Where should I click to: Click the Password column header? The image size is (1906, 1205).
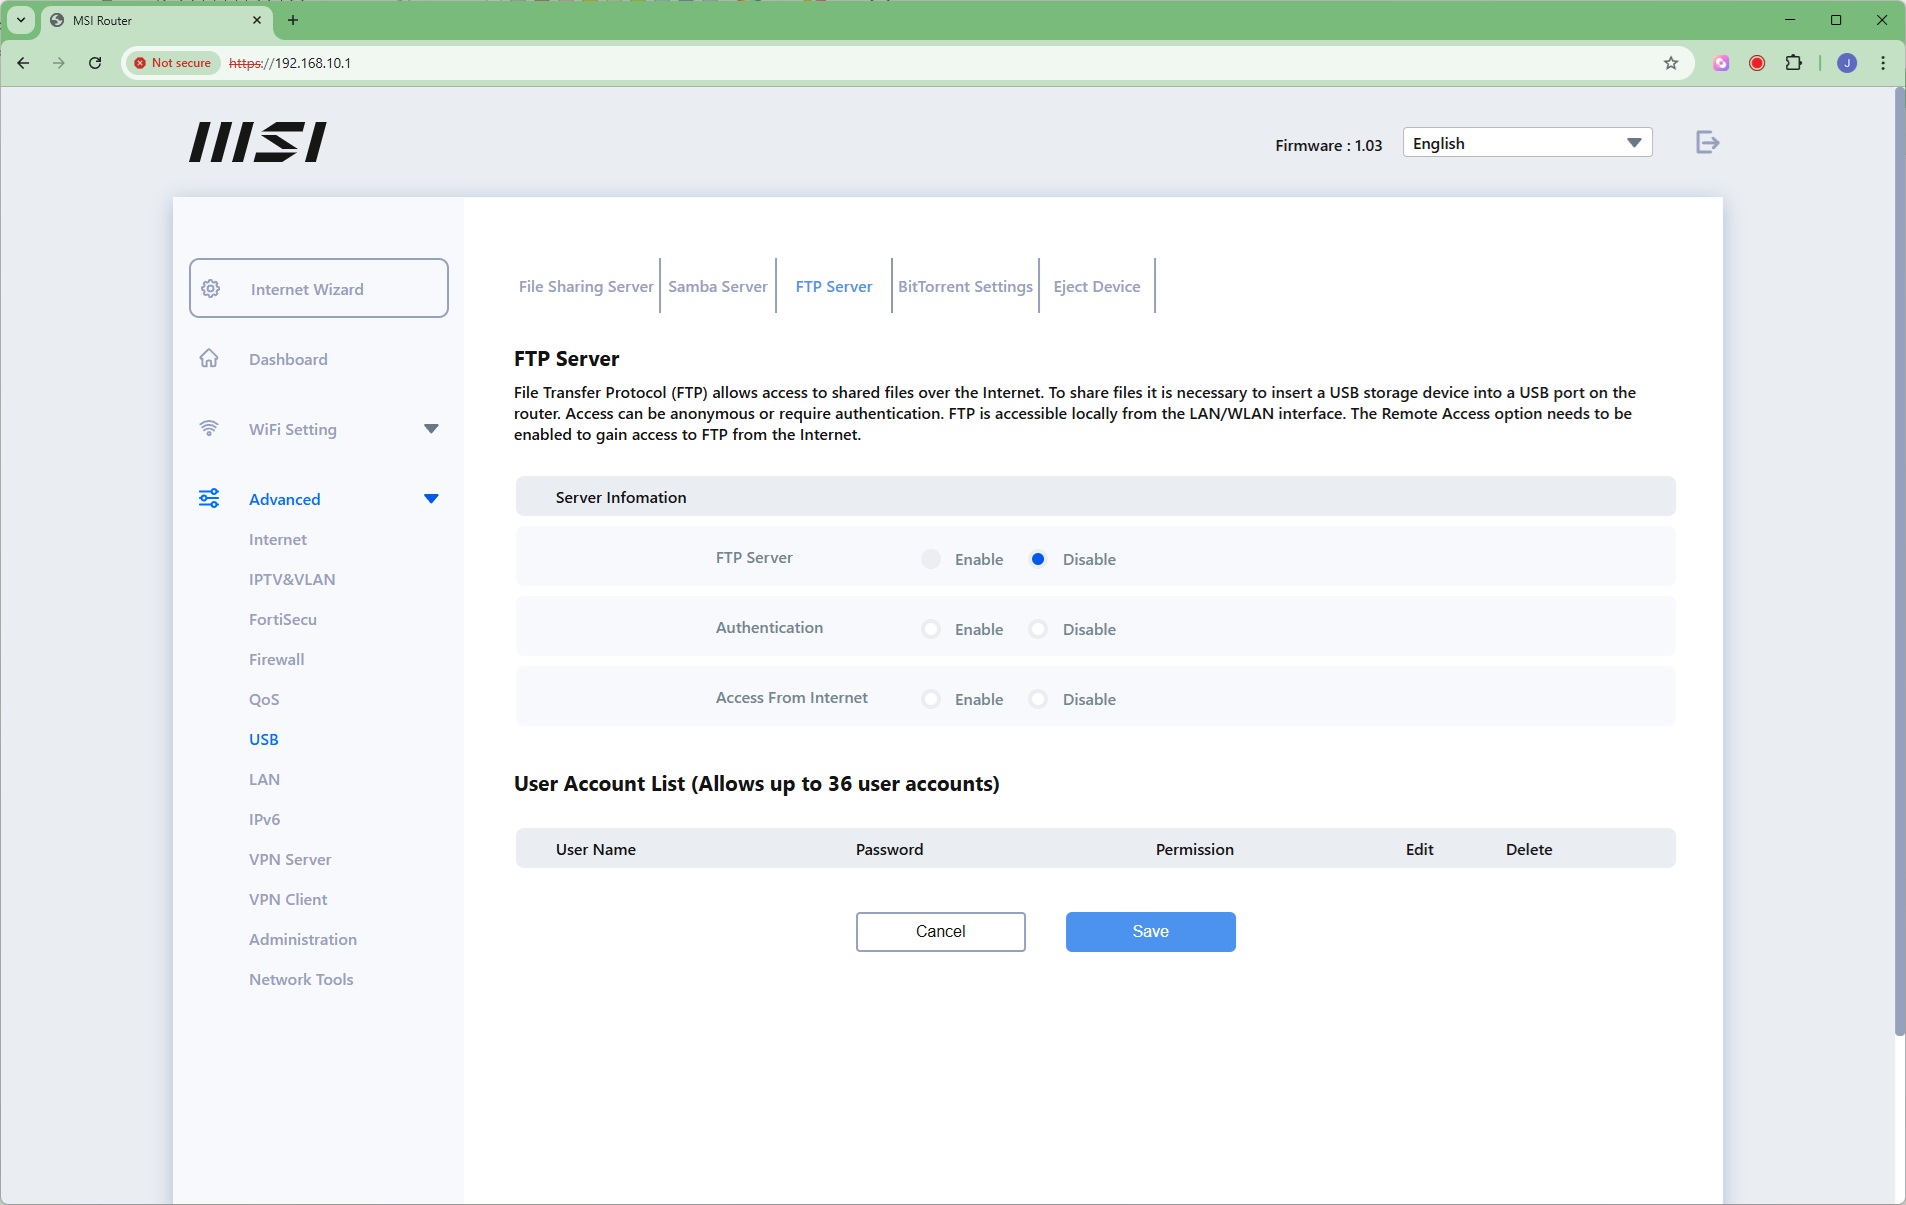pos(890,849)
